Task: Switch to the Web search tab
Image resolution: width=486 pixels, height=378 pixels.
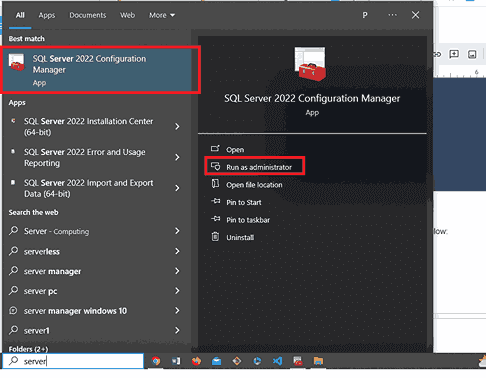Action: [127, 15]
